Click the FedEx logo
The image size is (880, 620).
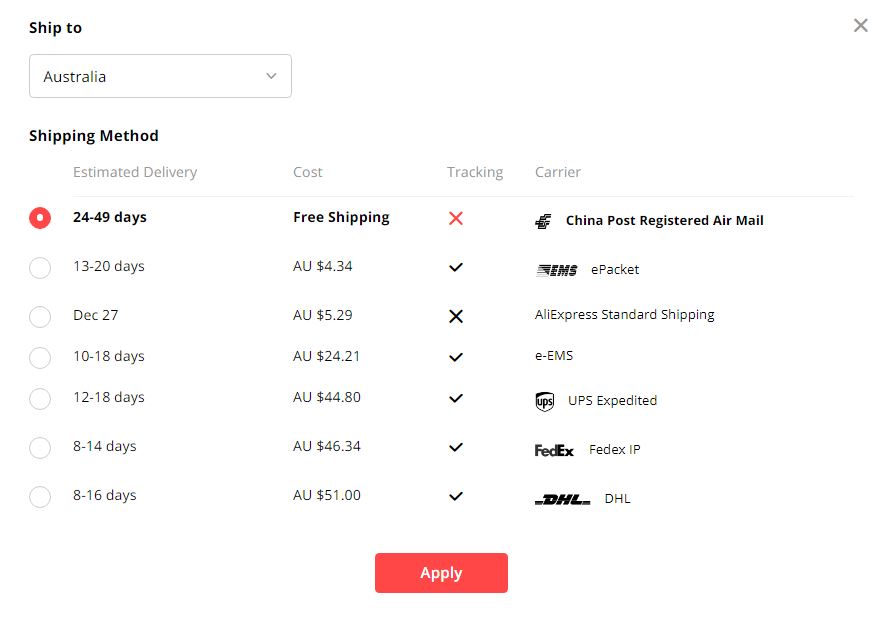(x=554, y=451)
